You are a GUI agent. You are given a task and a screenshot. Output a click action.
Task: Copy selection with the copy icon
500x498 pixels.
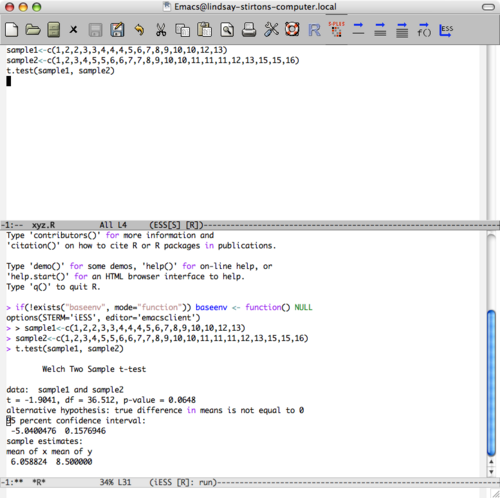(182, 30)
